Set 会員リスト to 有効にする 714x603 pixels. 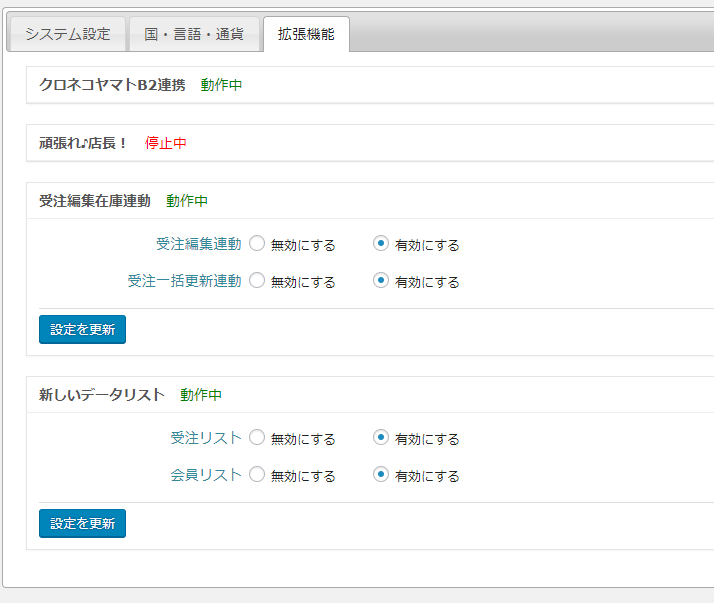click(381, 474)
